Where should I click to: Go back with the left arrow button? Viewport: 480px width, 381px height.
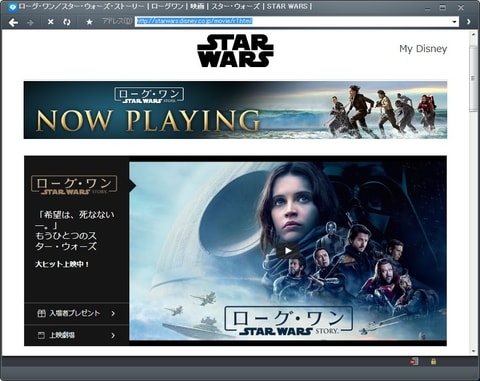pyautogui.click(x=13, y=22)
